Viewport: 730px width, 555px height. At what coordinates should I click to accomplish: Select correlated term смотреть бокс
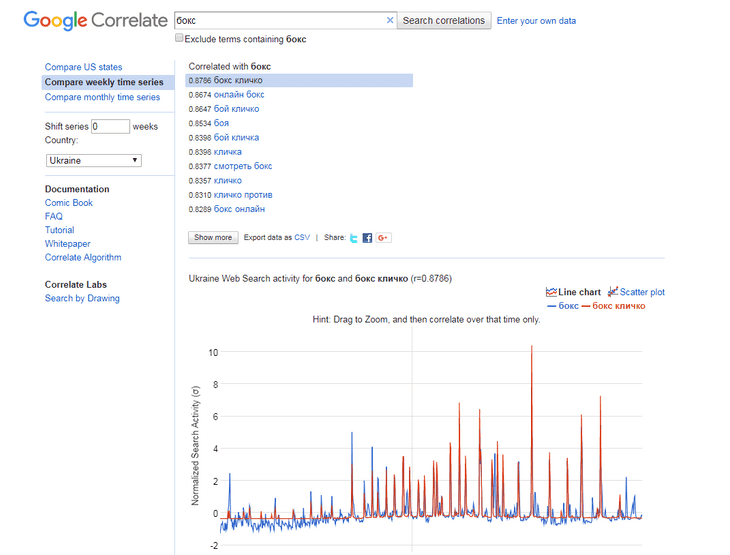pos(243,166)
